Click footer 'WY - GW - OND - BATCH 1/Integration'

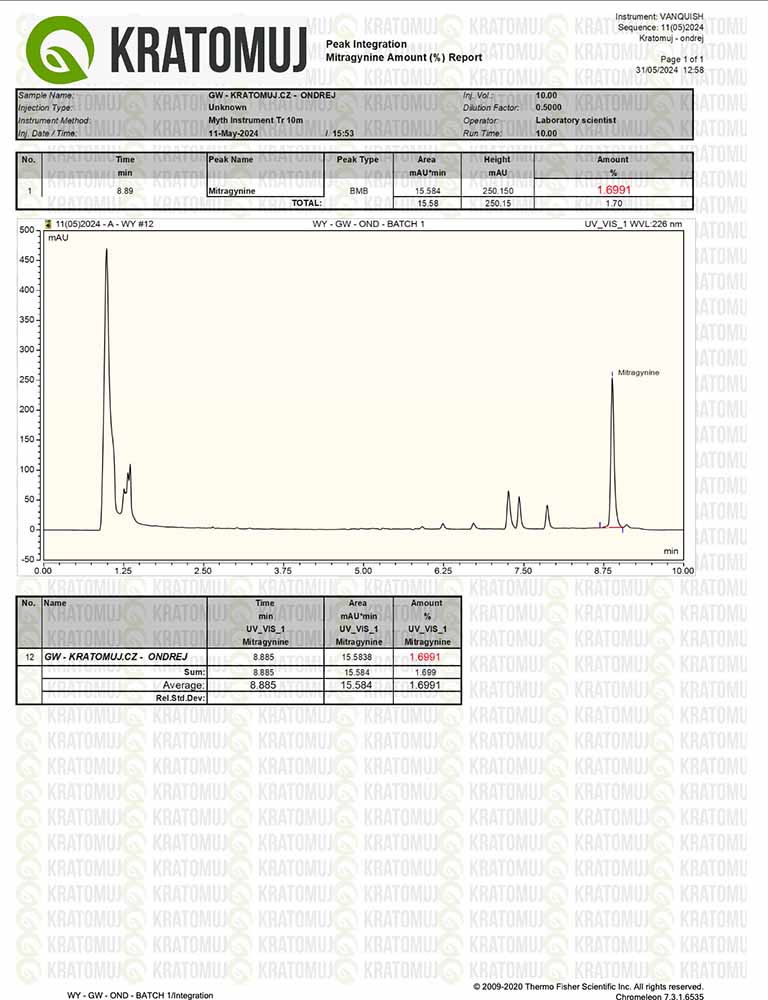click(x=140, y=995)
